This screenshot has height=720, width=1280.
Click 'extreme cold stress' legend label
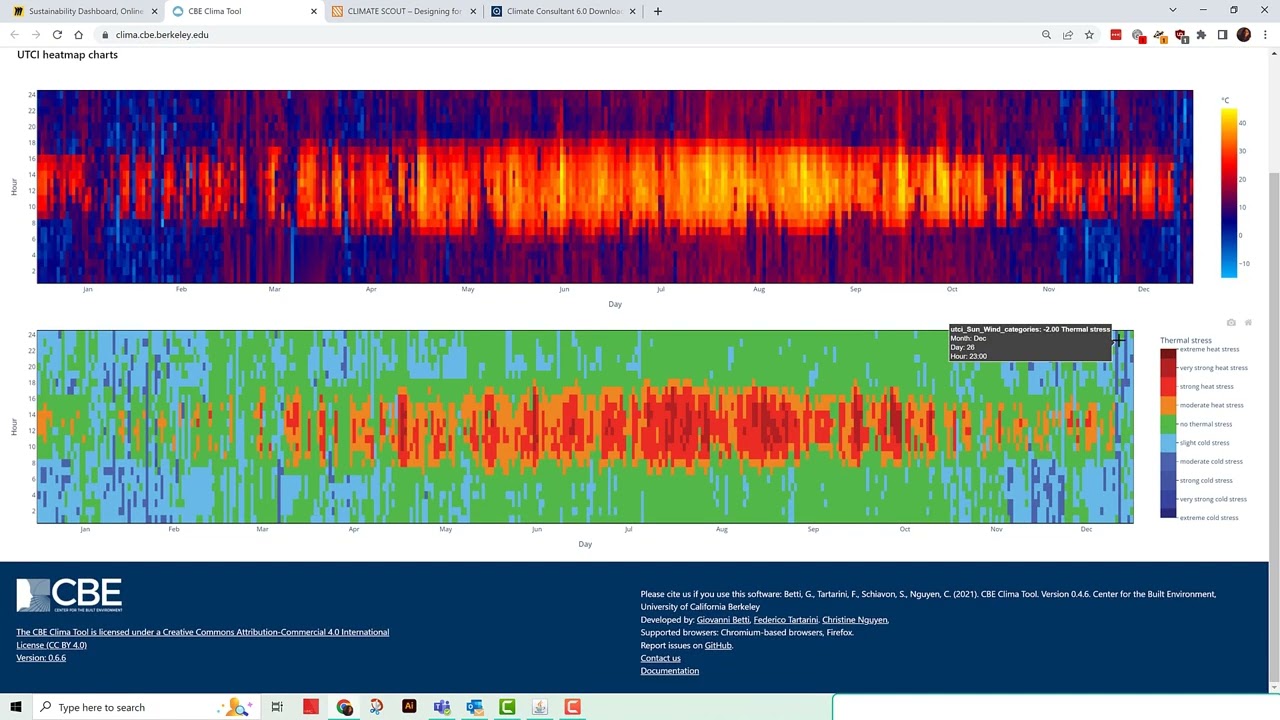pos(1209,518)
